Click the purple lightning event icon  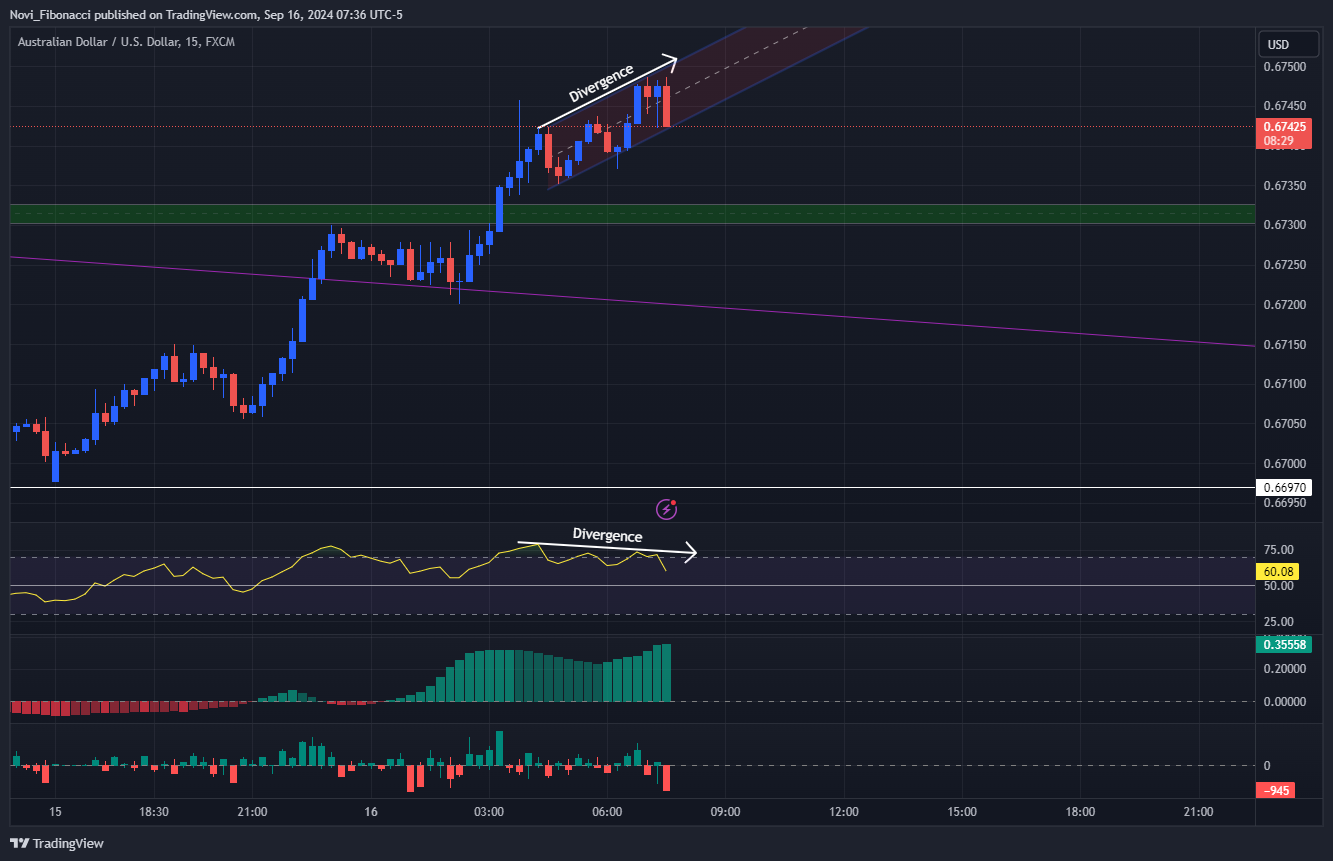667,510
